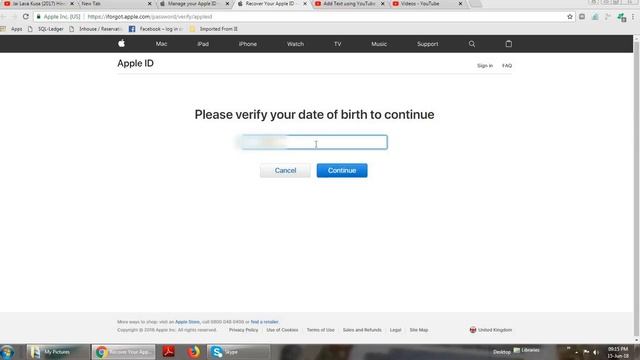Switch to the Add Text using YouTube tab
This screenshot has height=360, width=640.
click(349, 4)
